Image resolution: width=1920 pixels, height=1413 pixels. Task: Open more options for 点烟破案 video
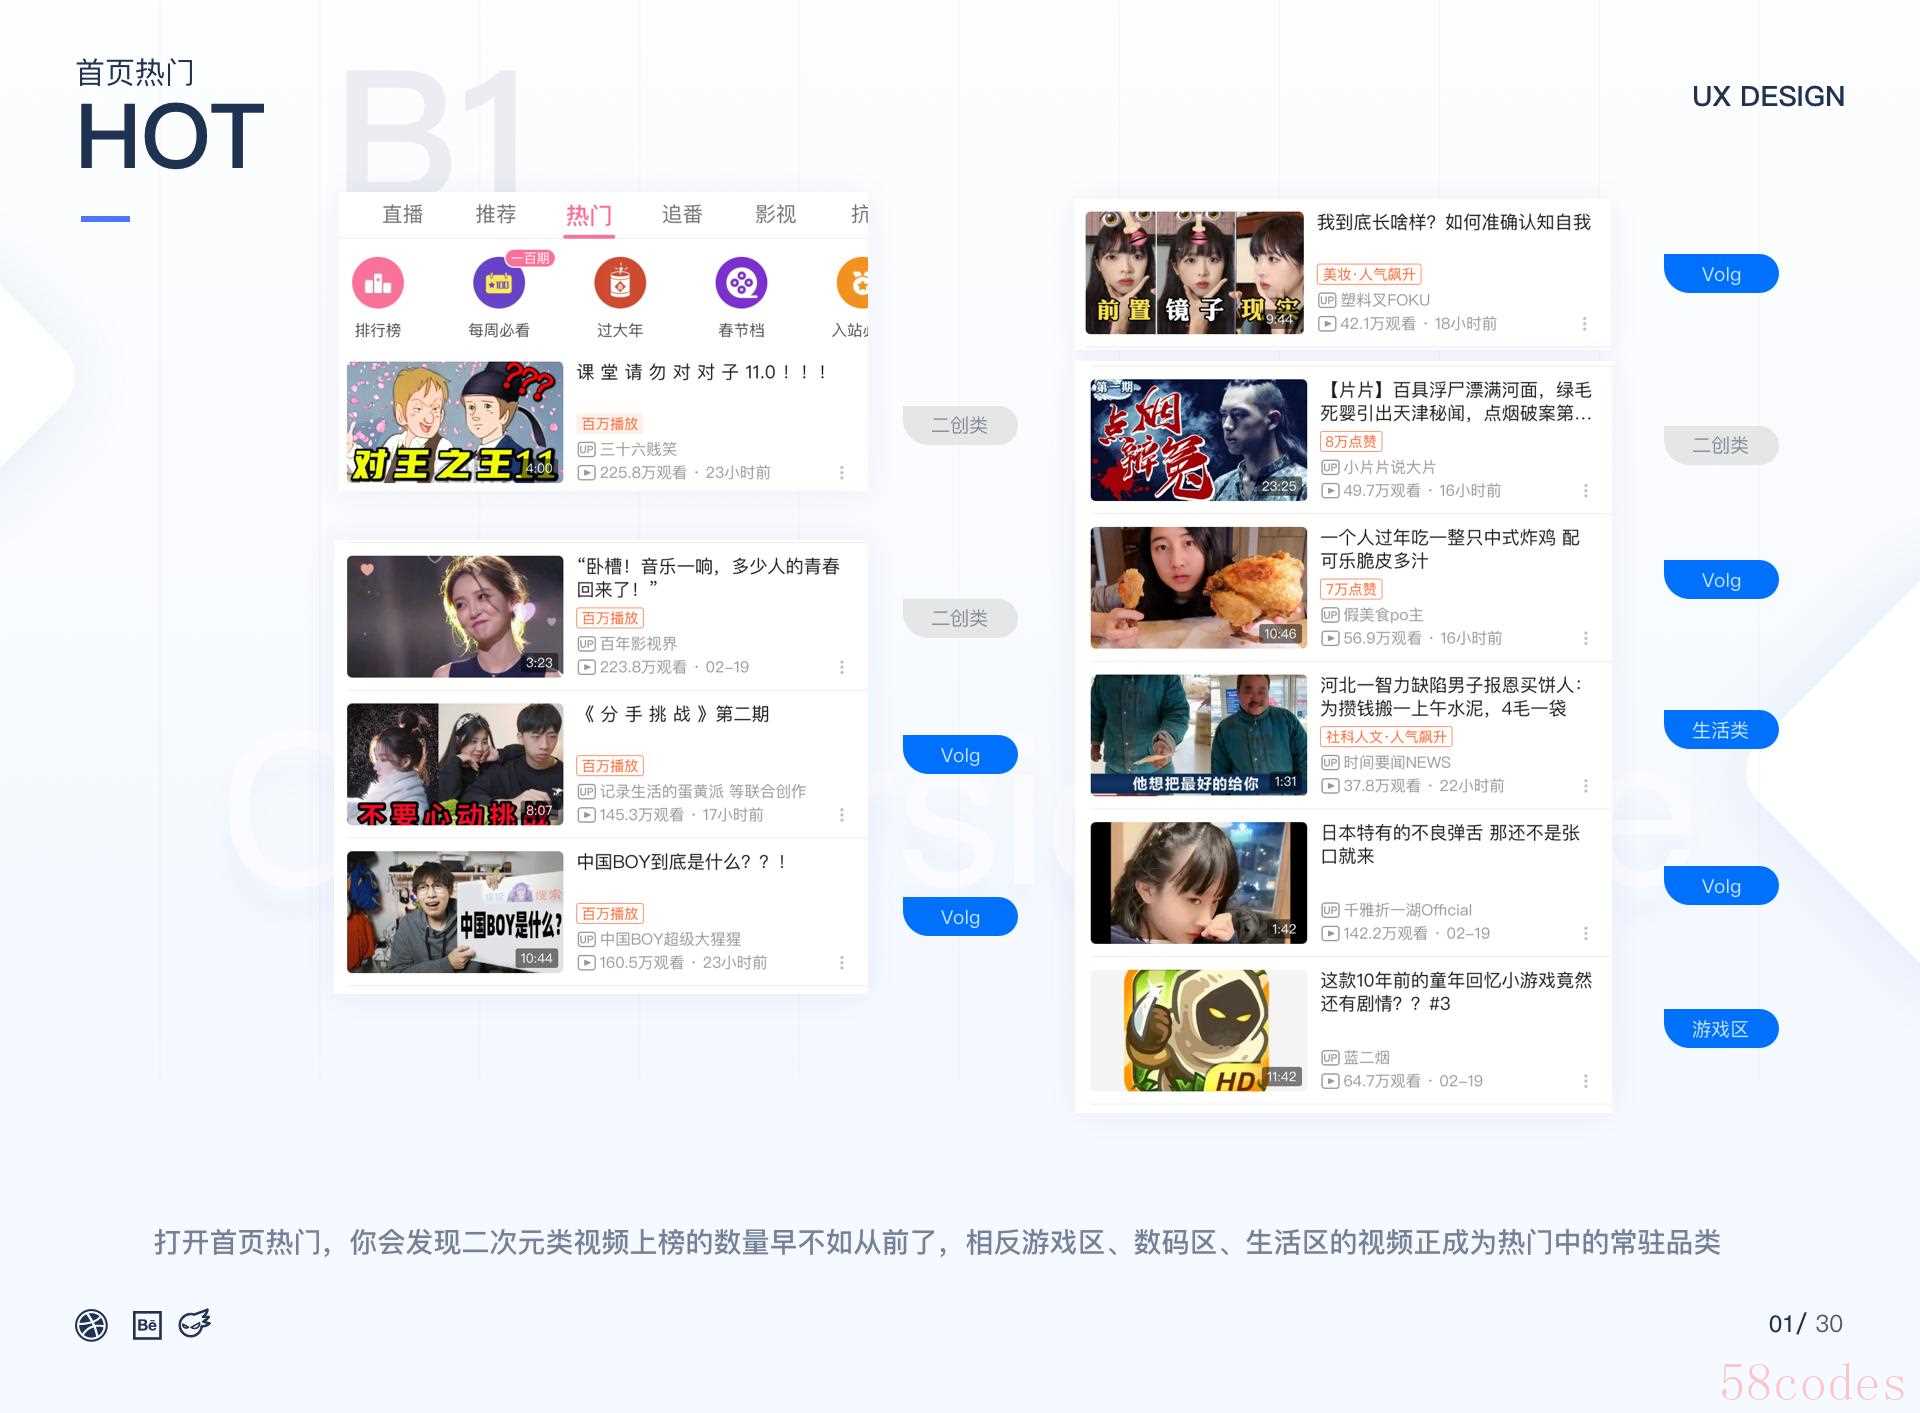tap(1586, 491)
